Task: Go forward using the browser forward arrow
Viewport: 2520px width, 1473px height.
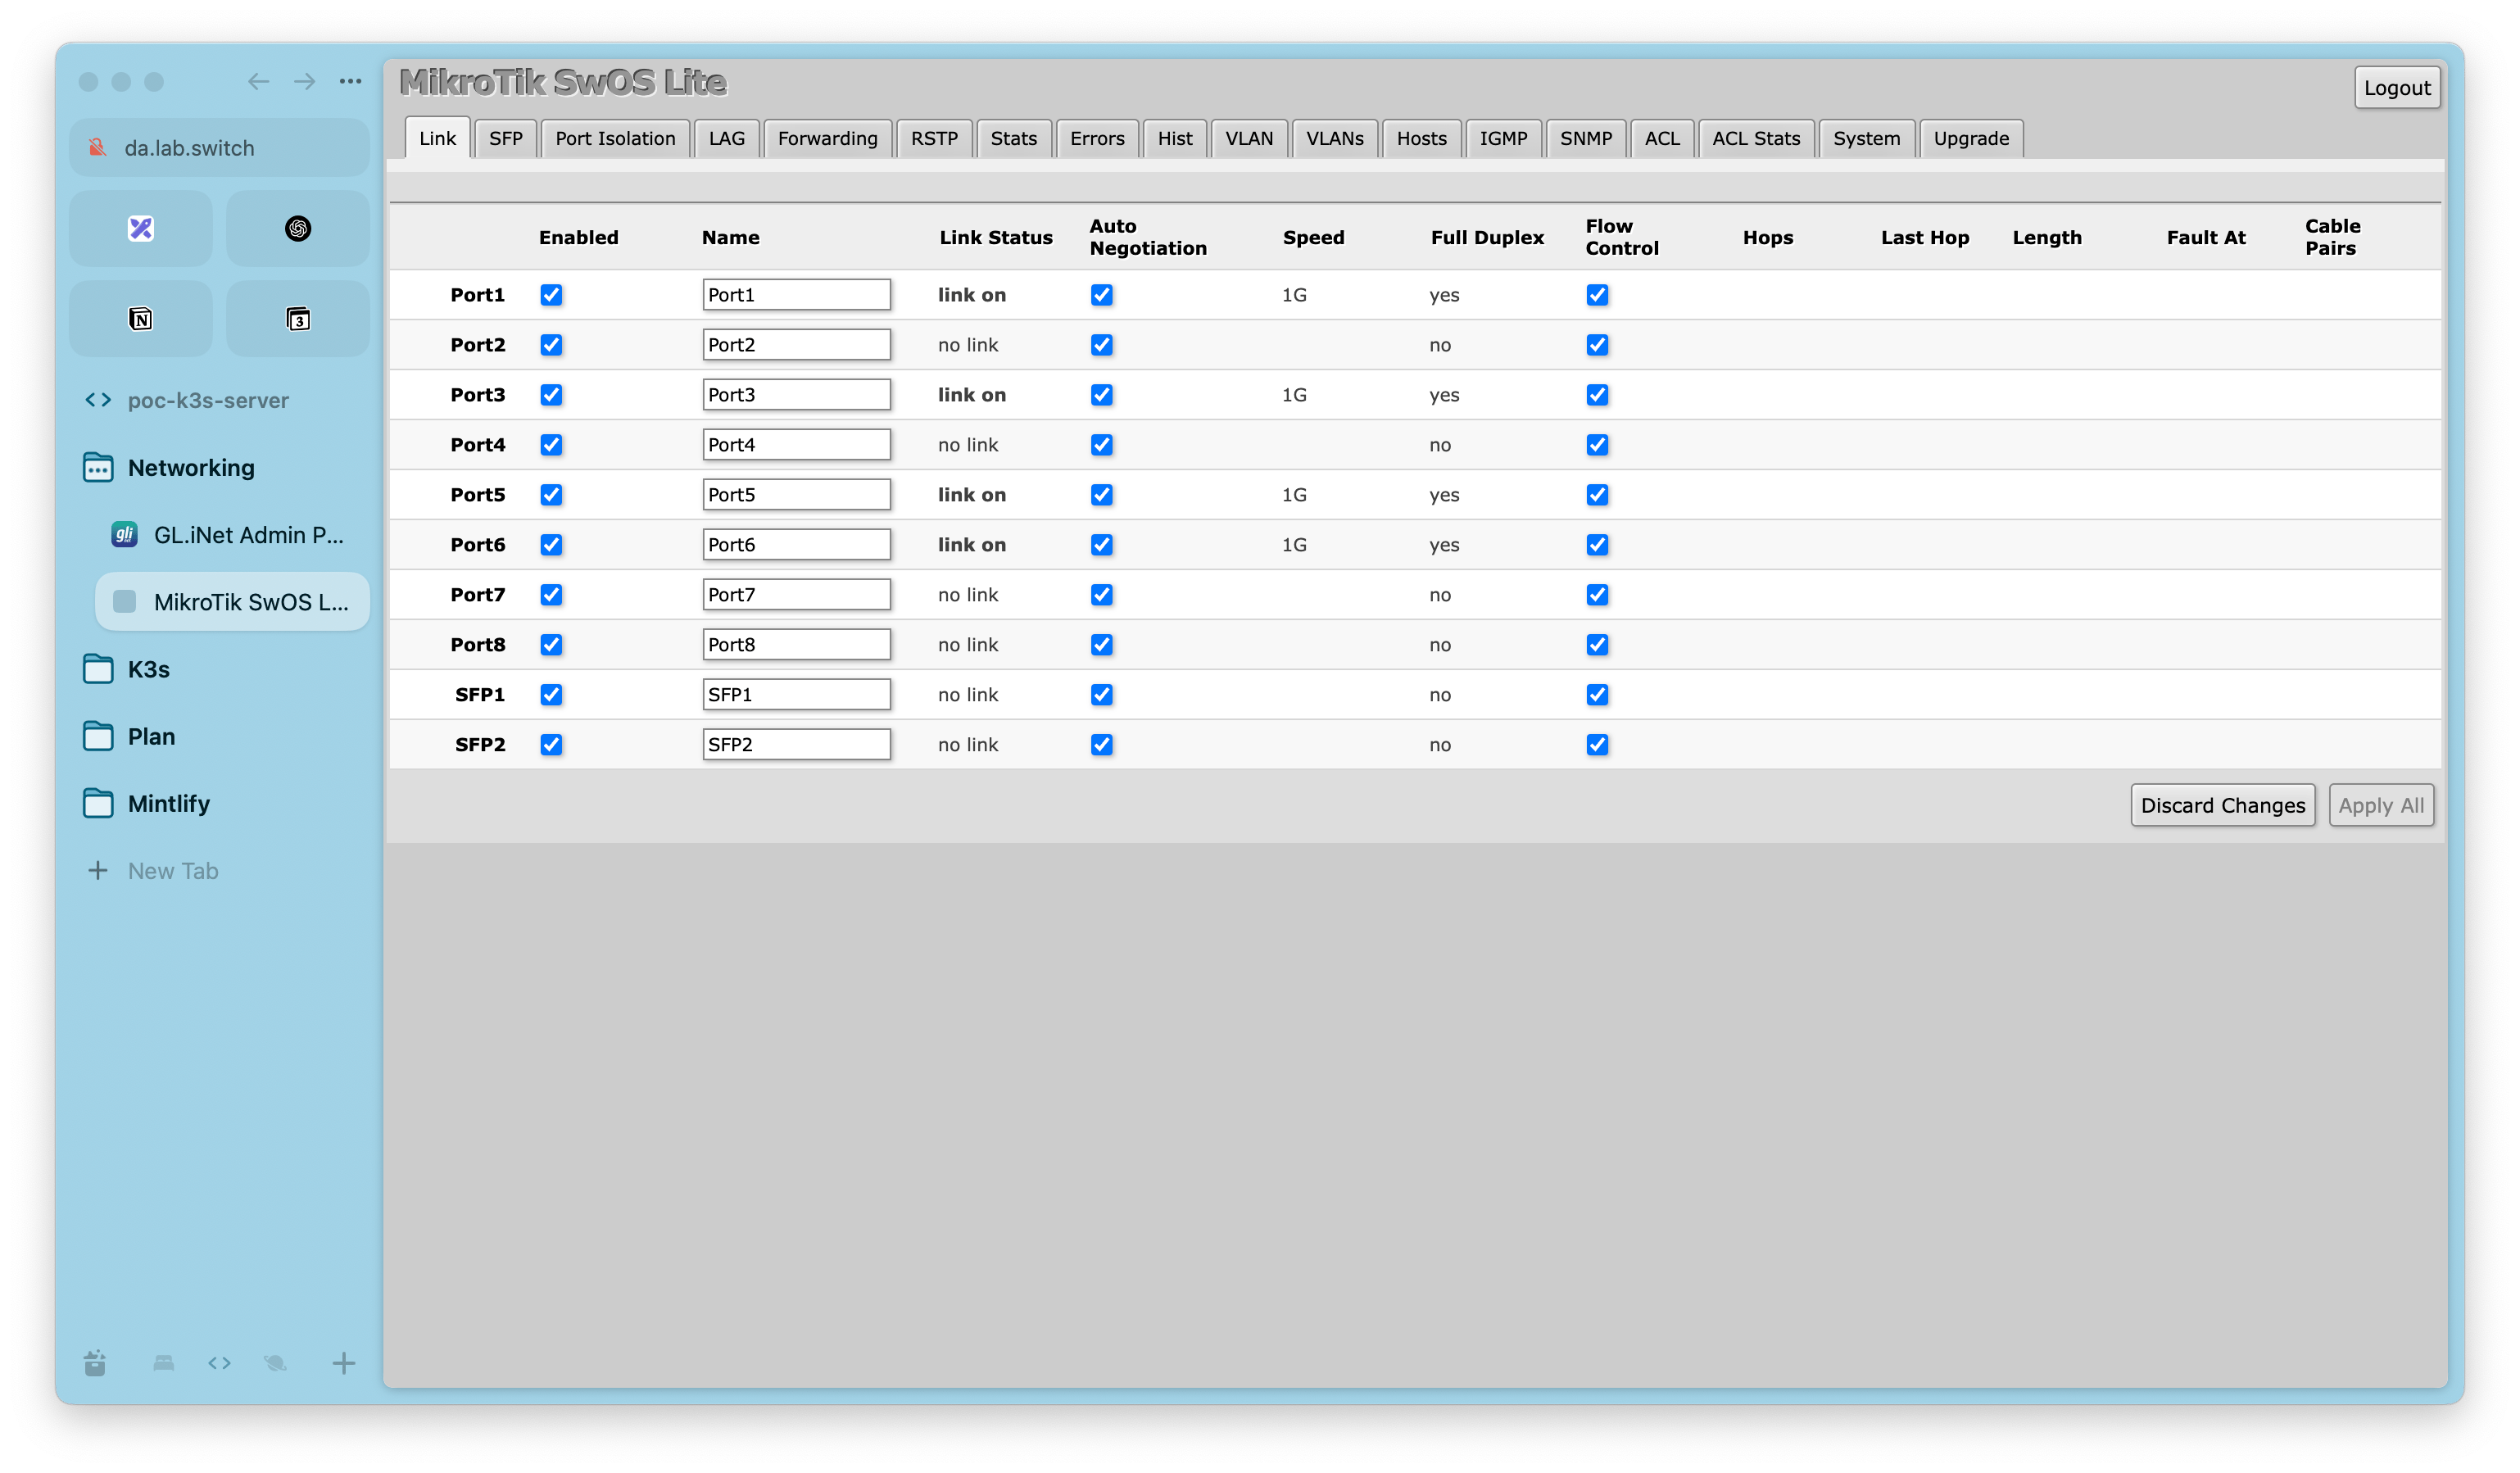Action: pos(305,82)
